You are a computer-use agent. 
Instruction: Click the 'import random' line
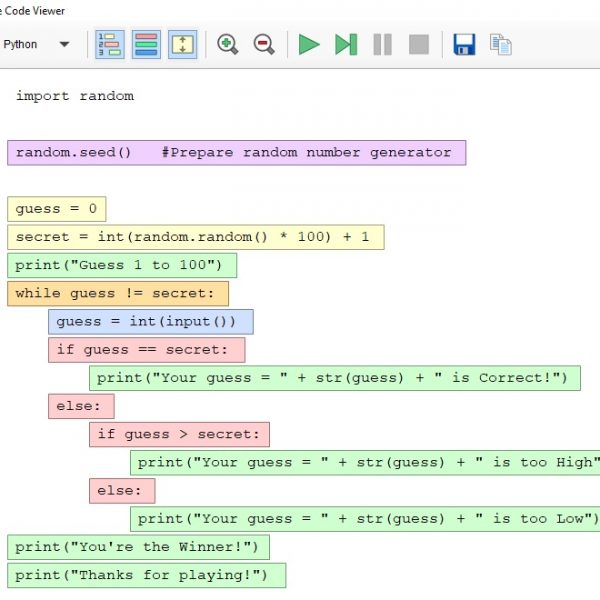click(75, 96)
